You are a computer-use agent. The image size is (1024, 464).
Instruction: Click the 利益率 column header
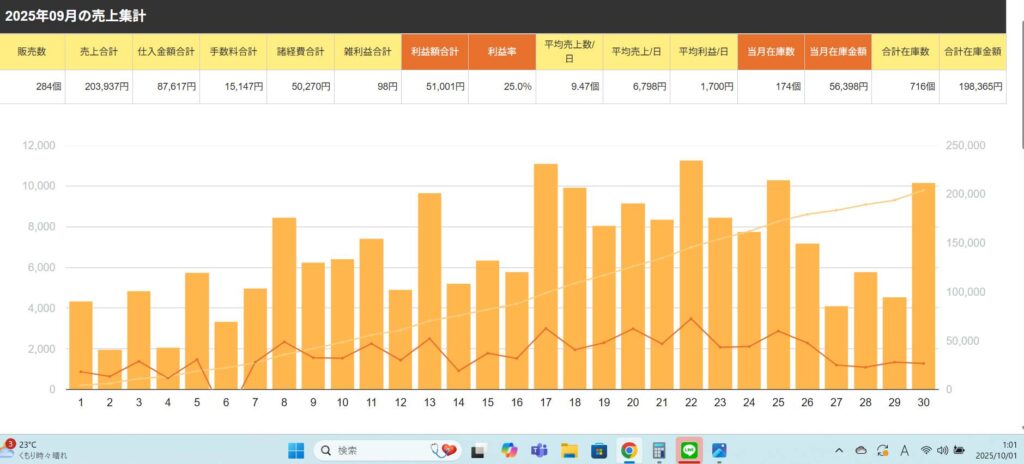501,52
